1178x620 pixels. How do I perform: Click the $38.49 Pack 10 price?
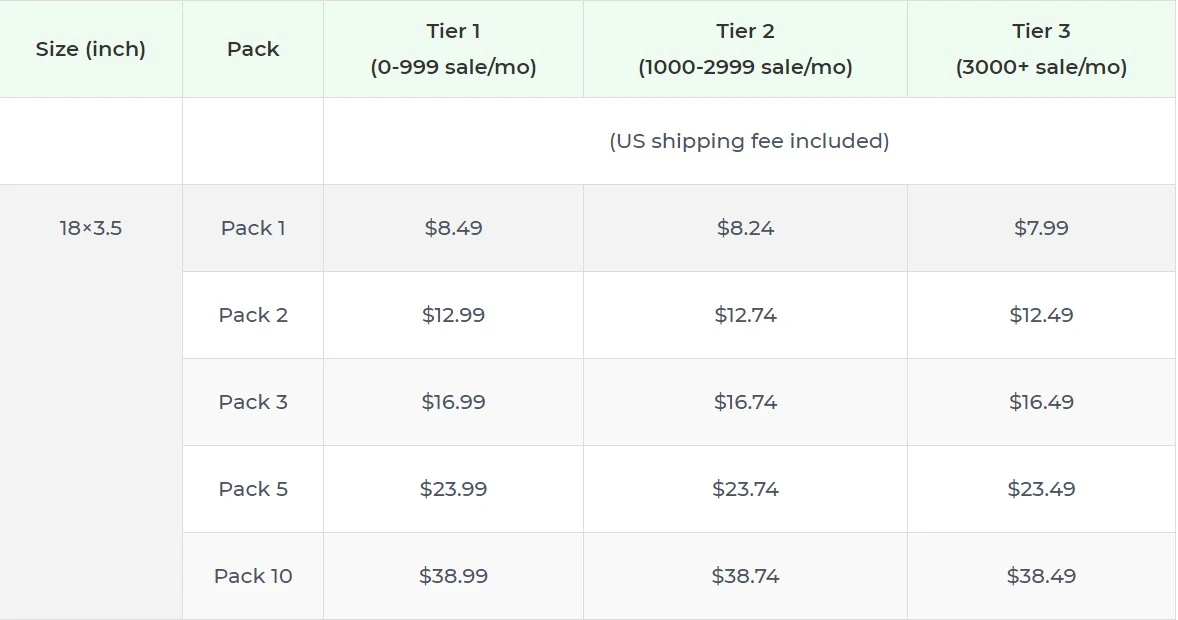pos(1041,576)
